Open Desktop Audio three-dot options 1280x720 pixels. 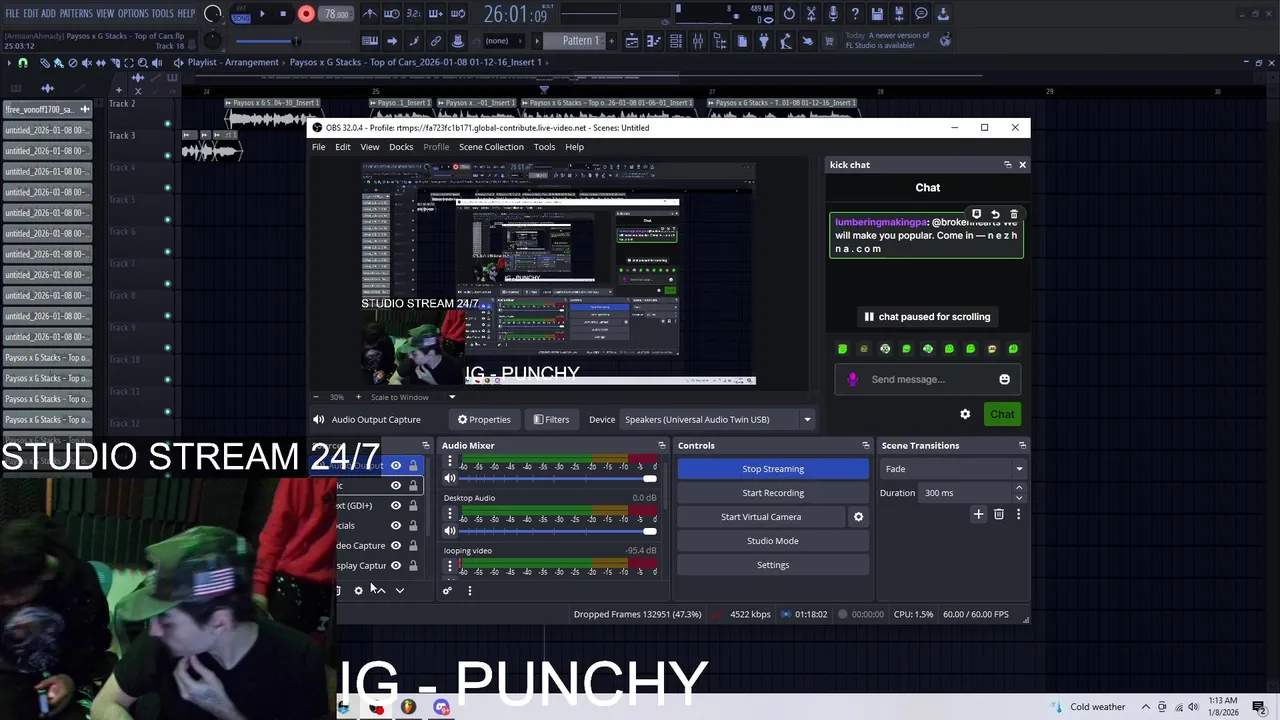click(x=450, y=514)
